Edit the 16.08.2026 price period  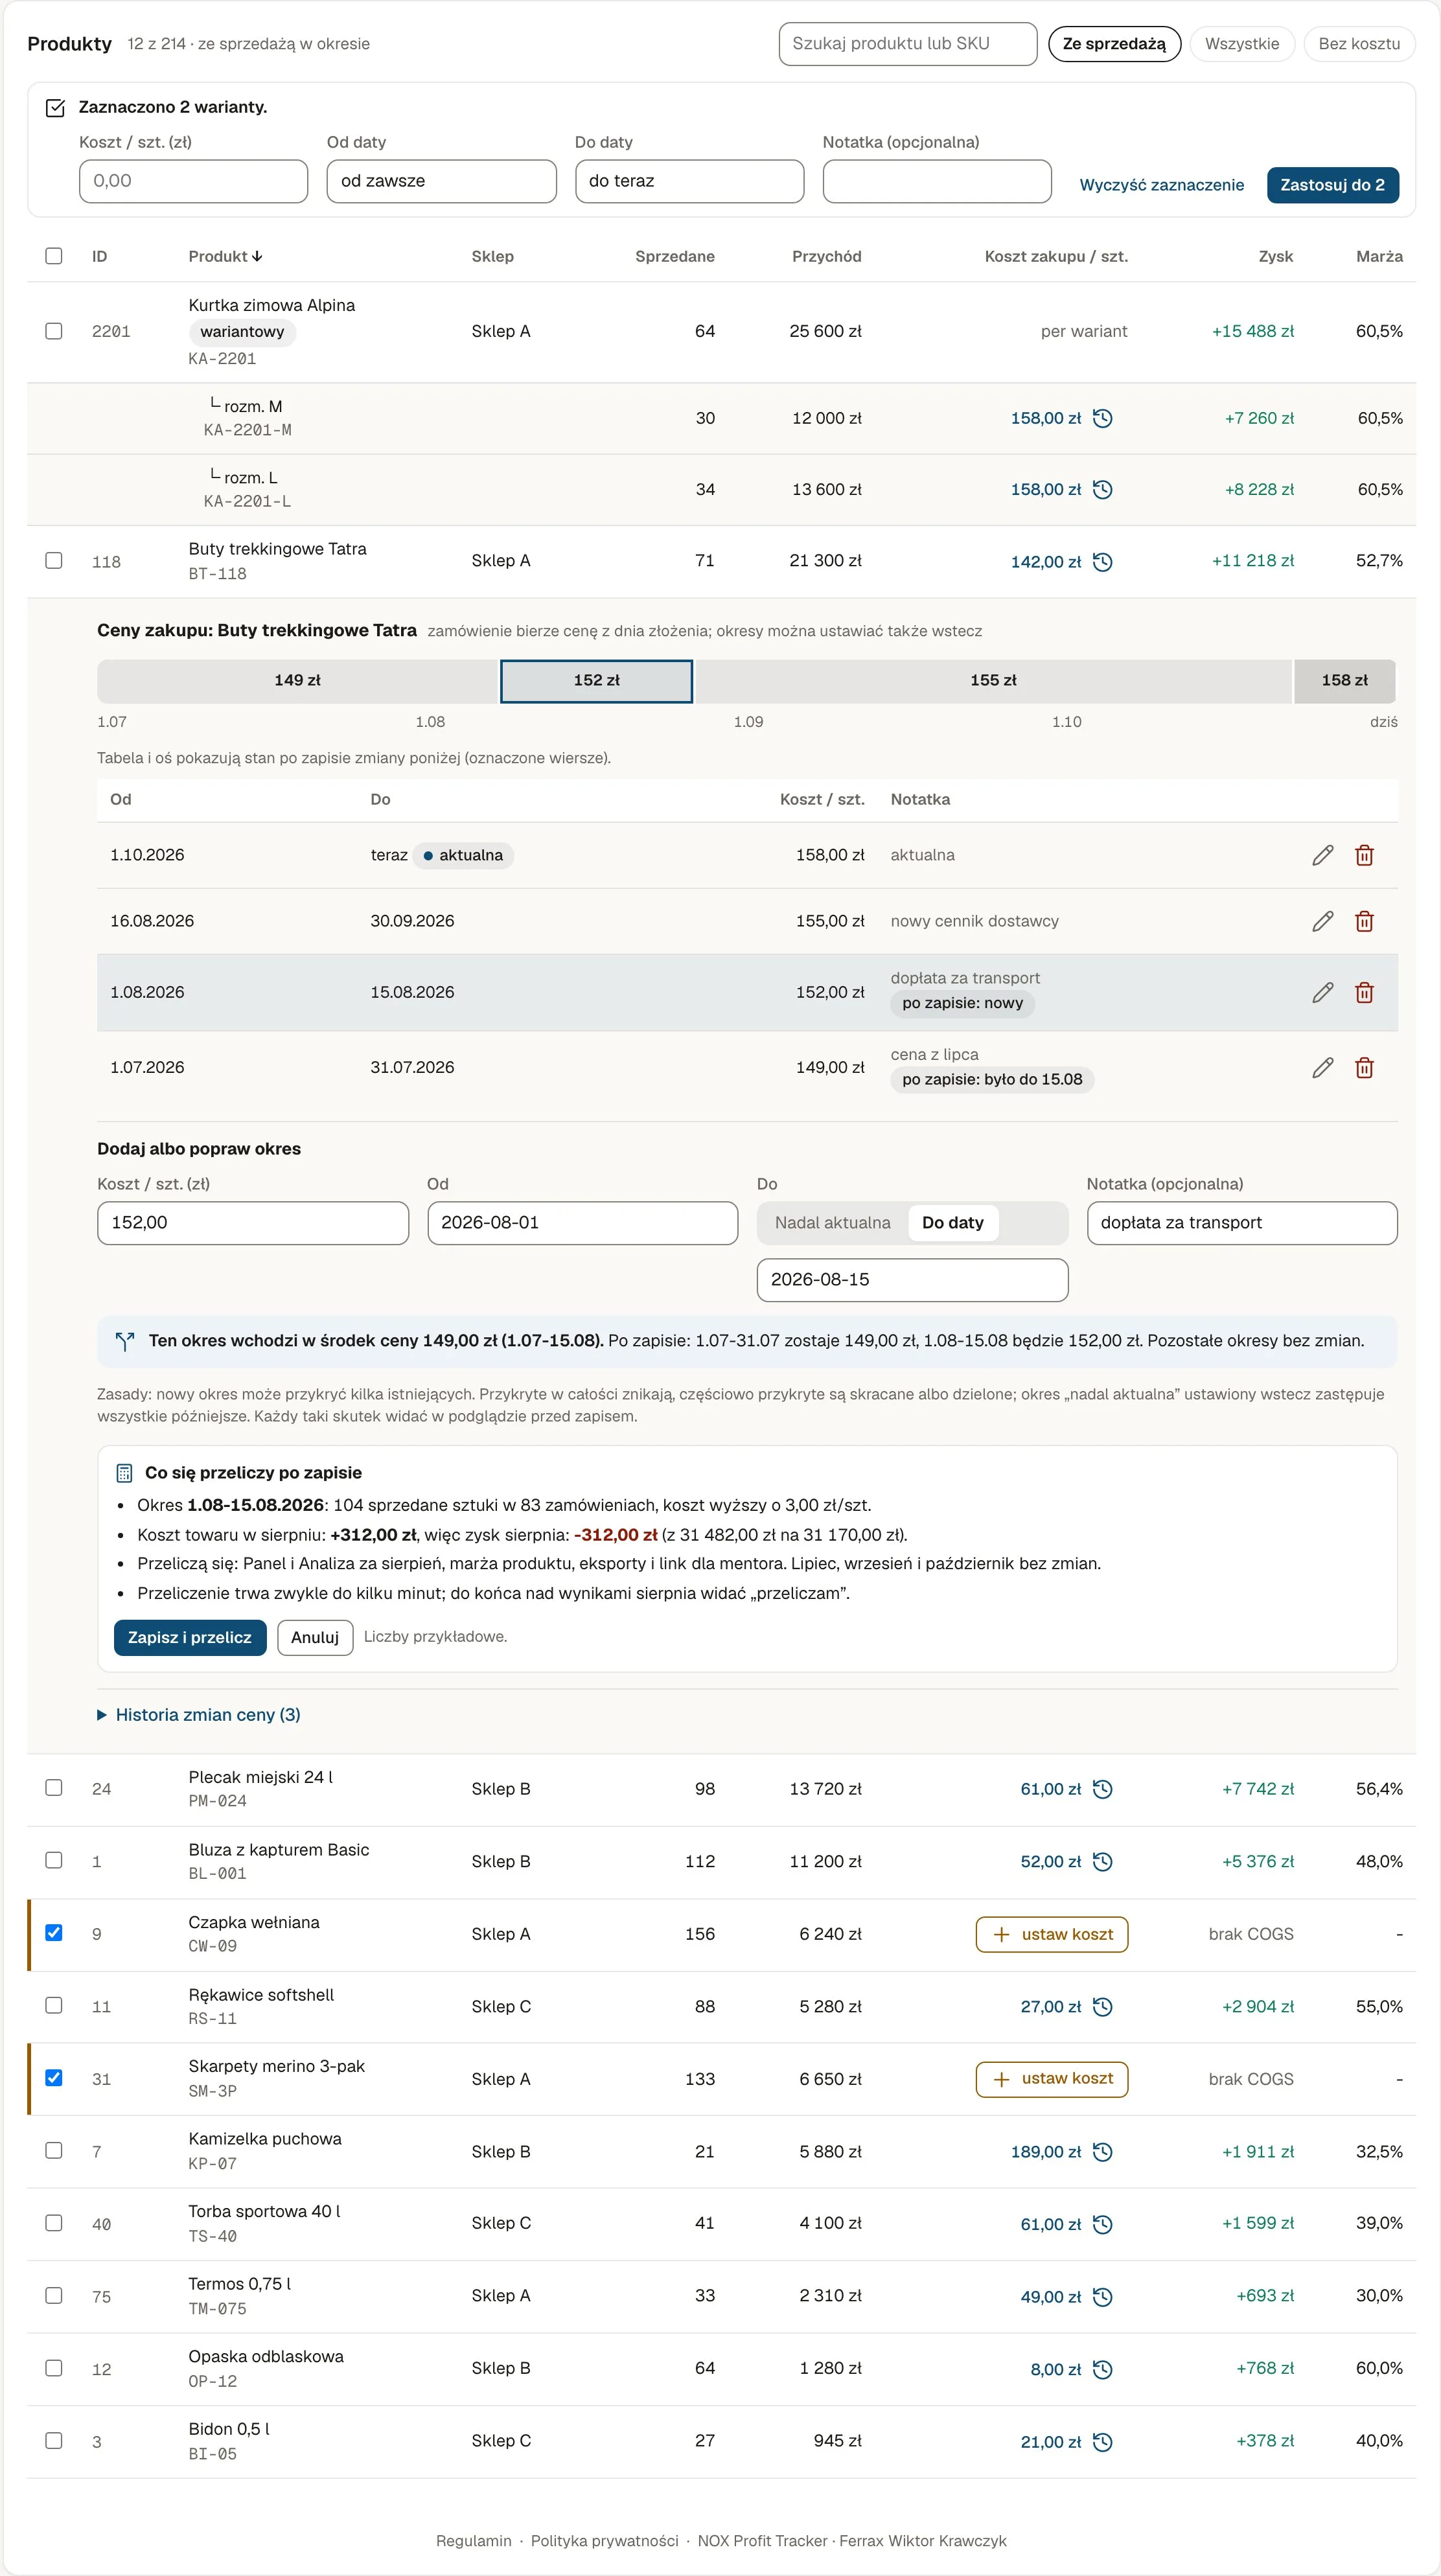(1322, 921)
